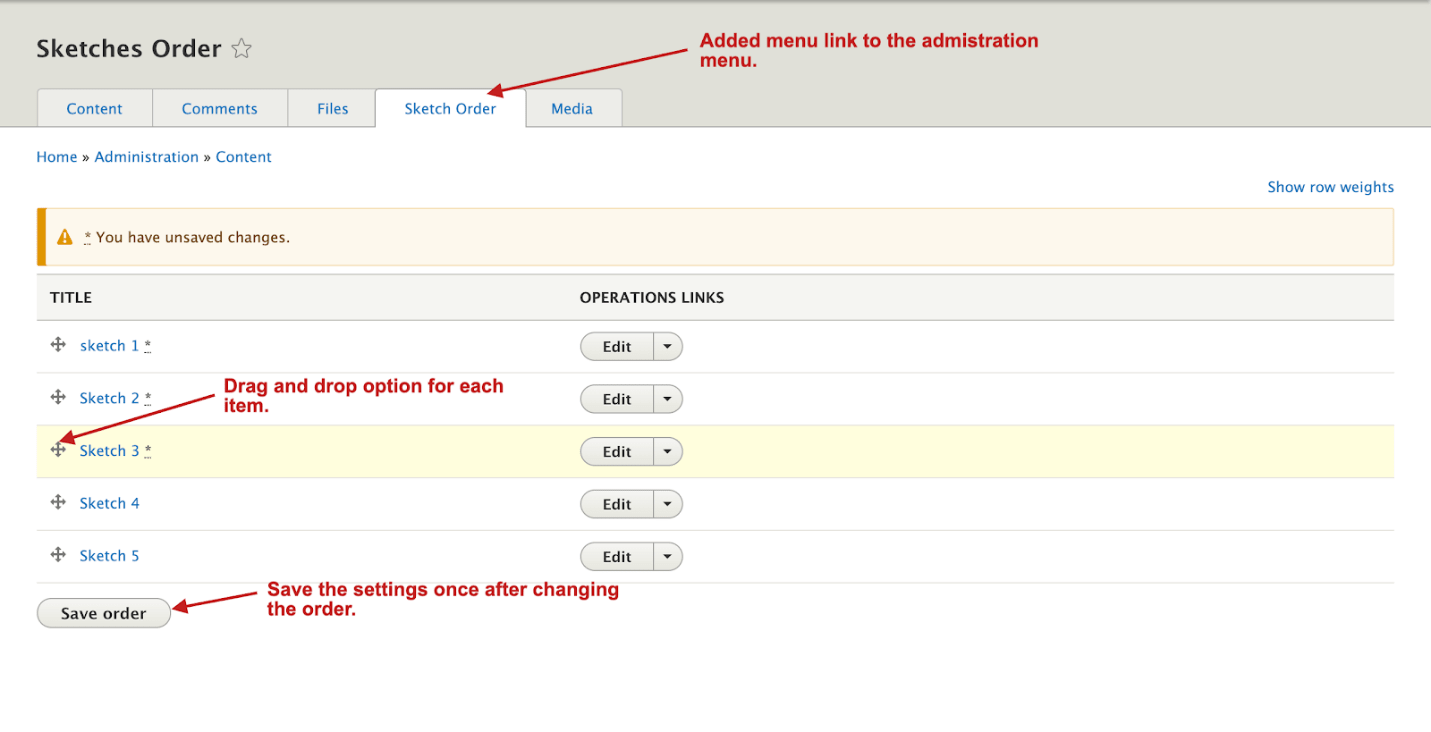Viewport: 1431px width, 732px height.
Task: Open Administration in the breadcrumb
Action: (146, 157)
